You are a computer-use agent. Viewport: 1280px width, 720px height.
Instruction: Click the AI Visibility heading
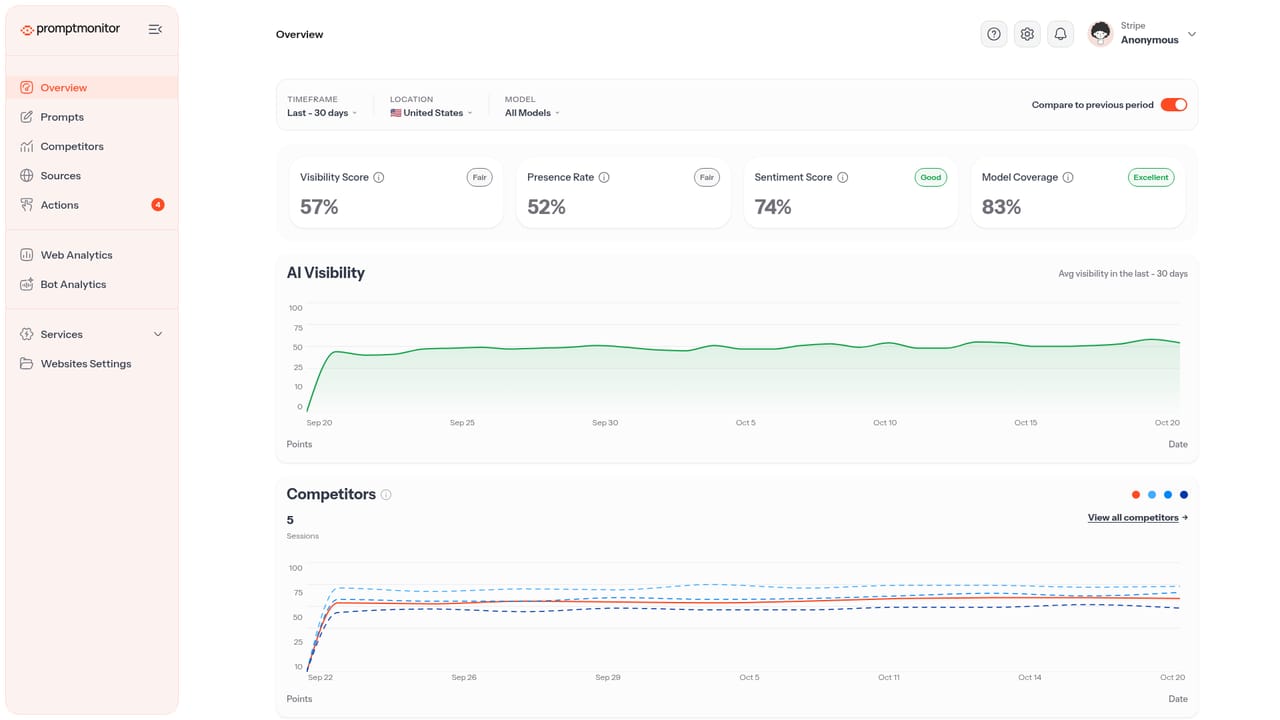pyautogui.click(x=326, y=273)
